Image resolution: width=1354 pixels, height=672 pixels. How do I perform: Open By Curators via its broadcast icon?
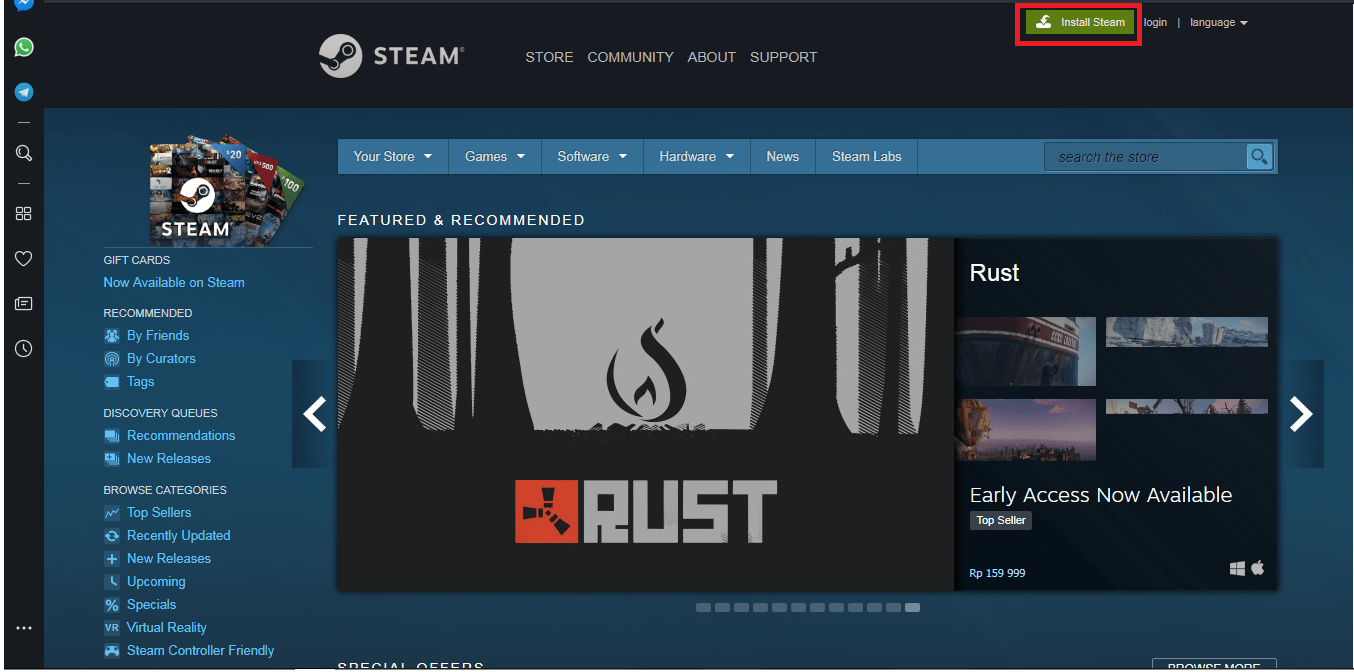click(x=111, y=358)
